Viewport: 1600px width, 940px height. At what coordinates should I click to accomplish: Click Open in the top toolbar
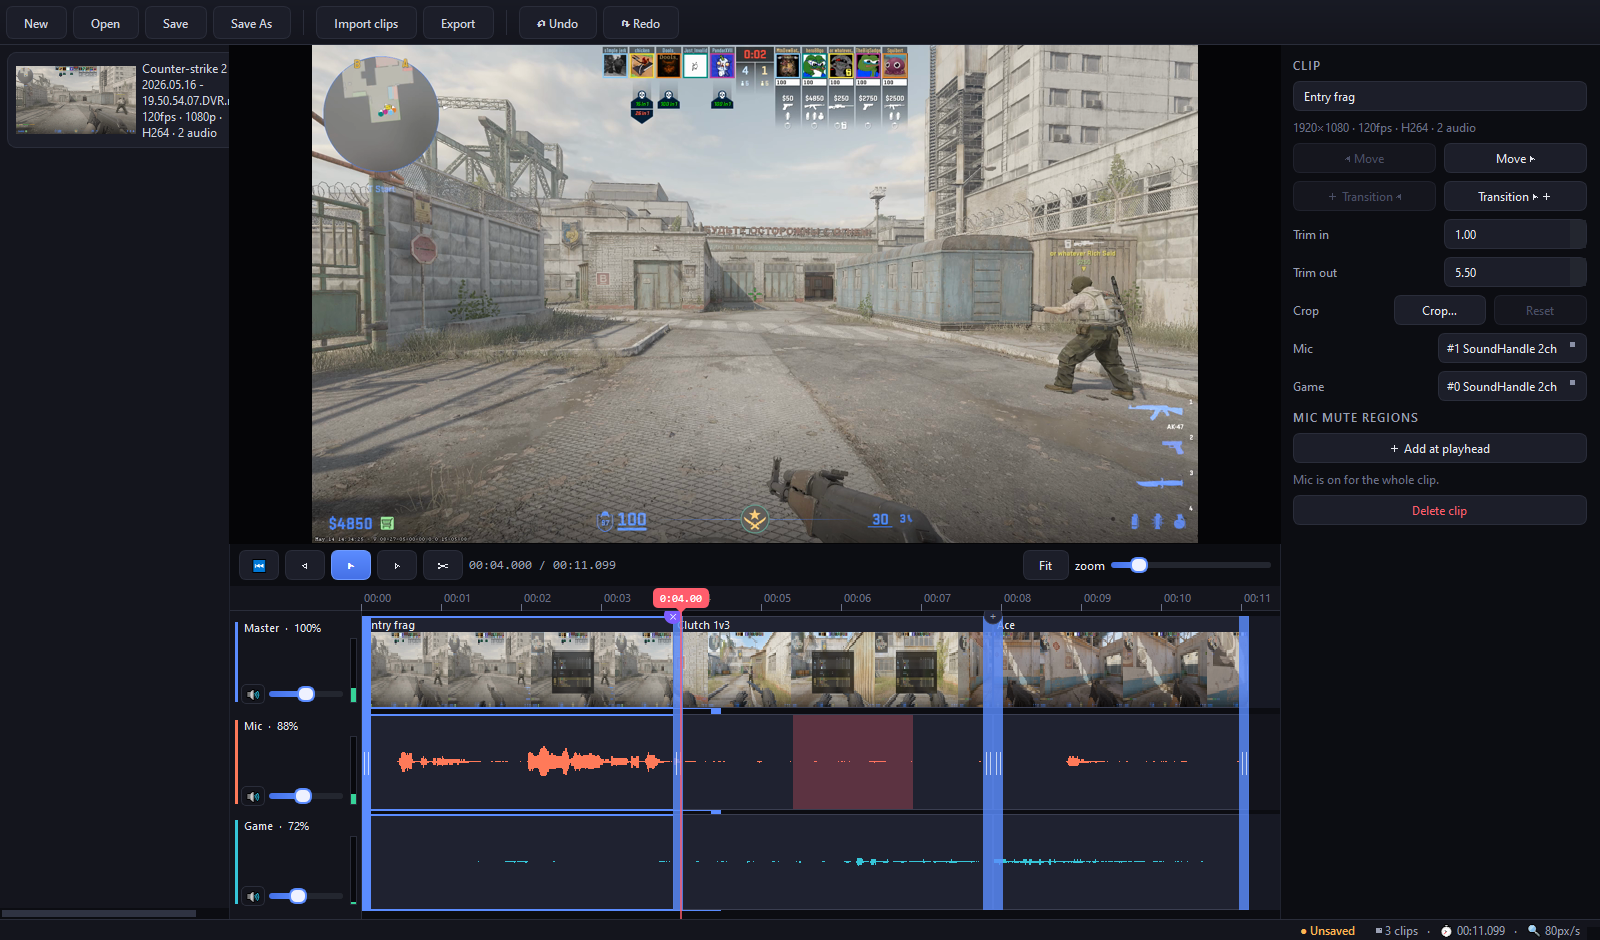tap(105, 23)
